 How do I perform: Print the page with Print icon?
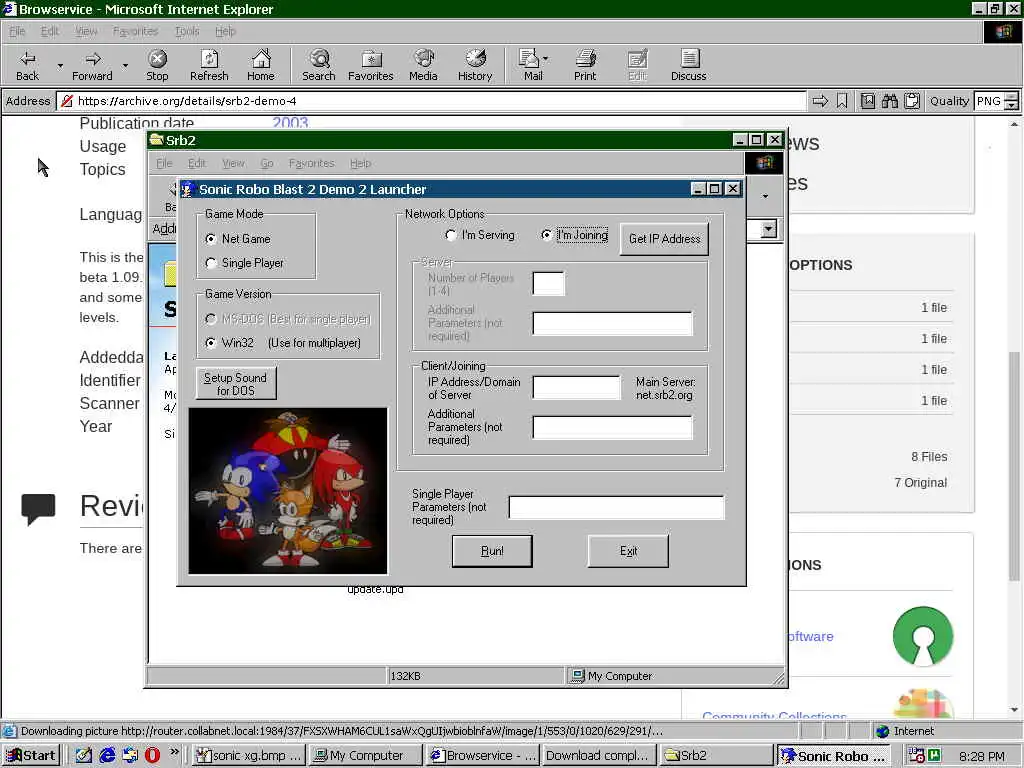pos(585,65)
